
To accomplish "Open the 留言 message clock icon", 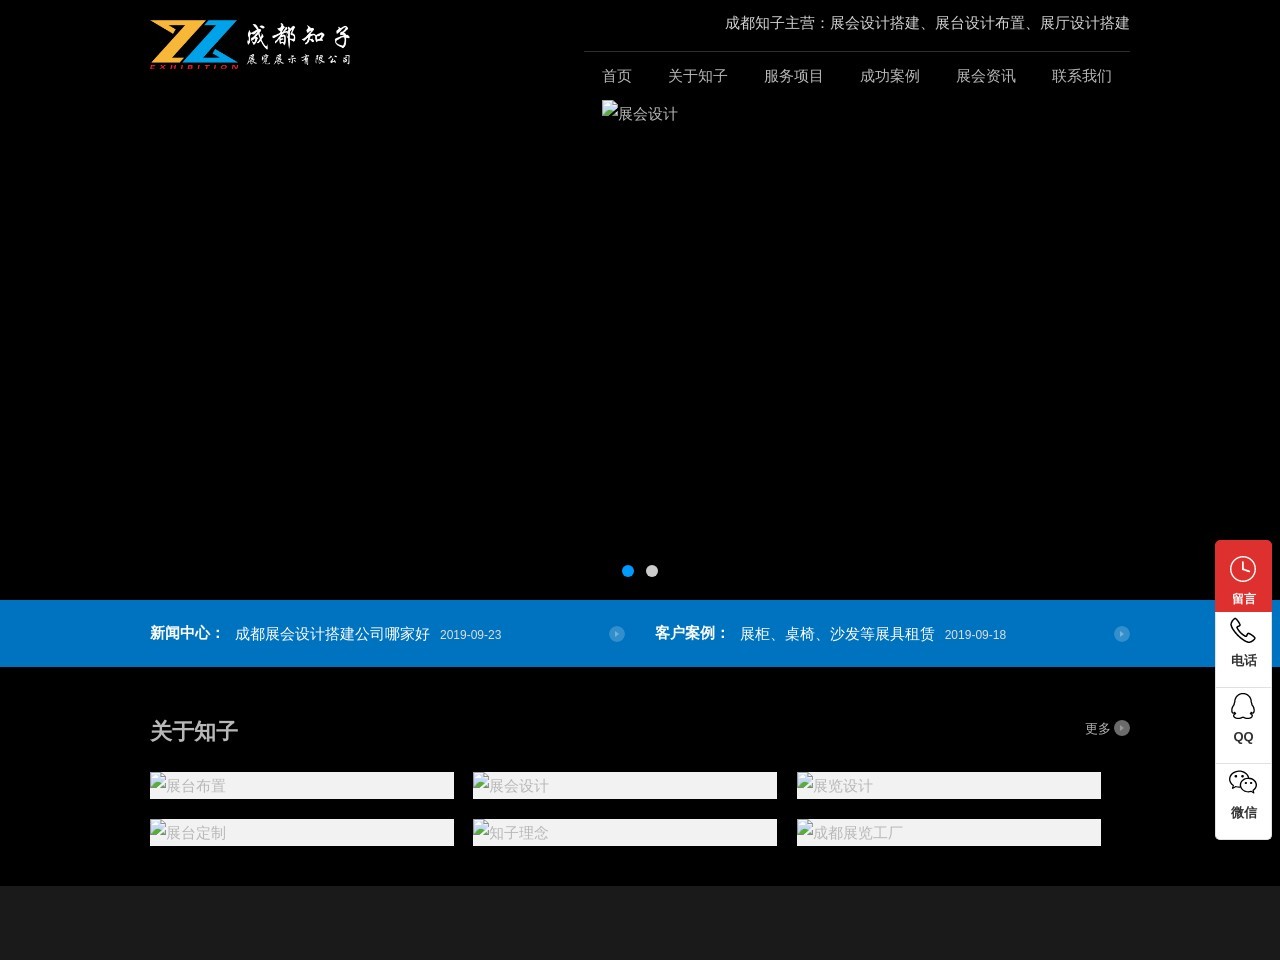I will [x=1243, y=568].
